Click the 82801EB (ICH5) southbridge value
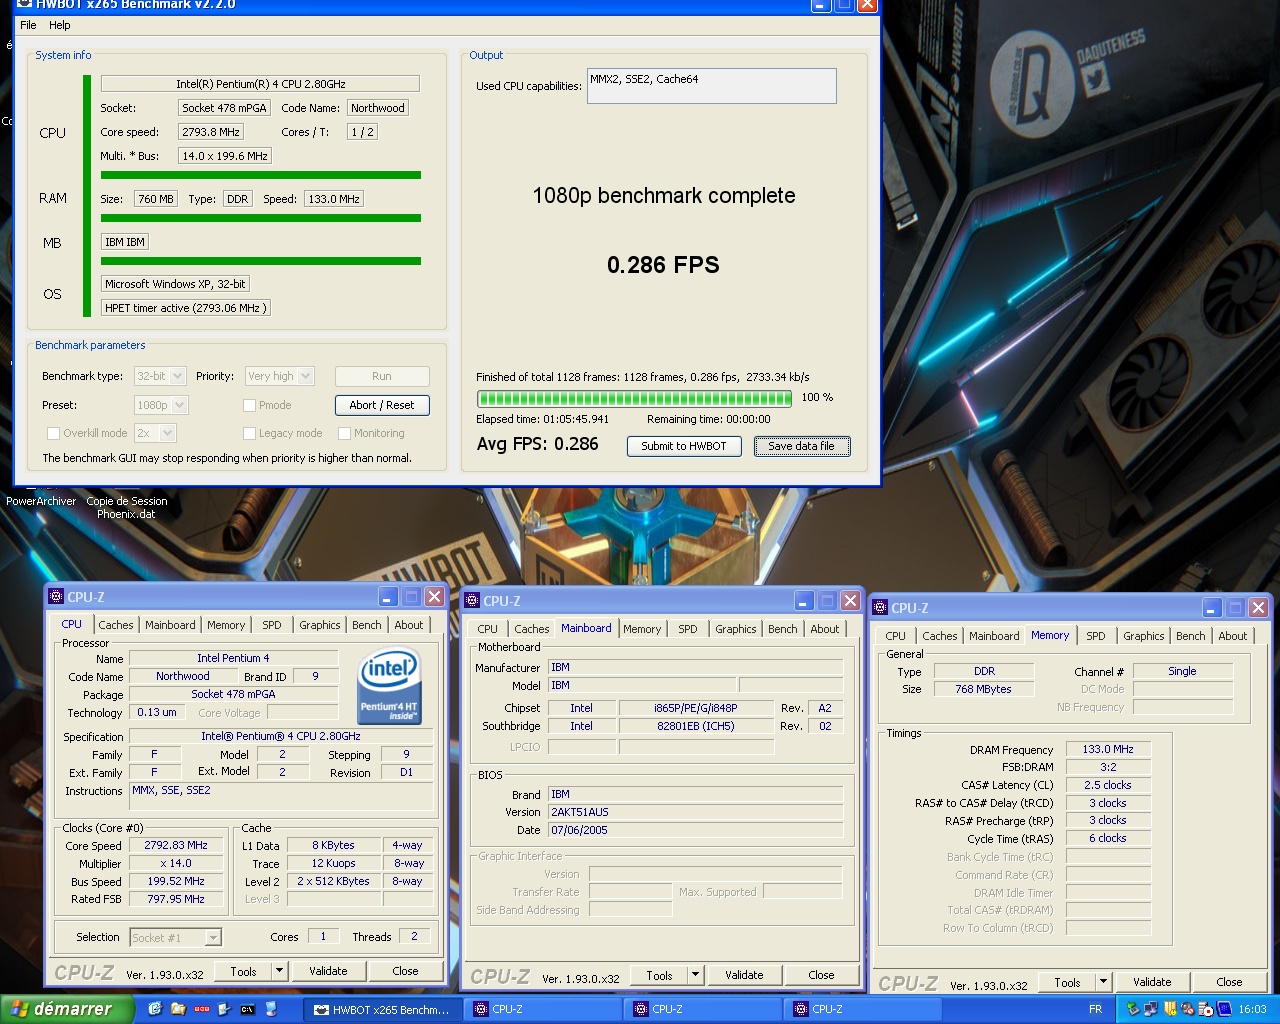The image size is (1280, 1024). pos(696,726)
